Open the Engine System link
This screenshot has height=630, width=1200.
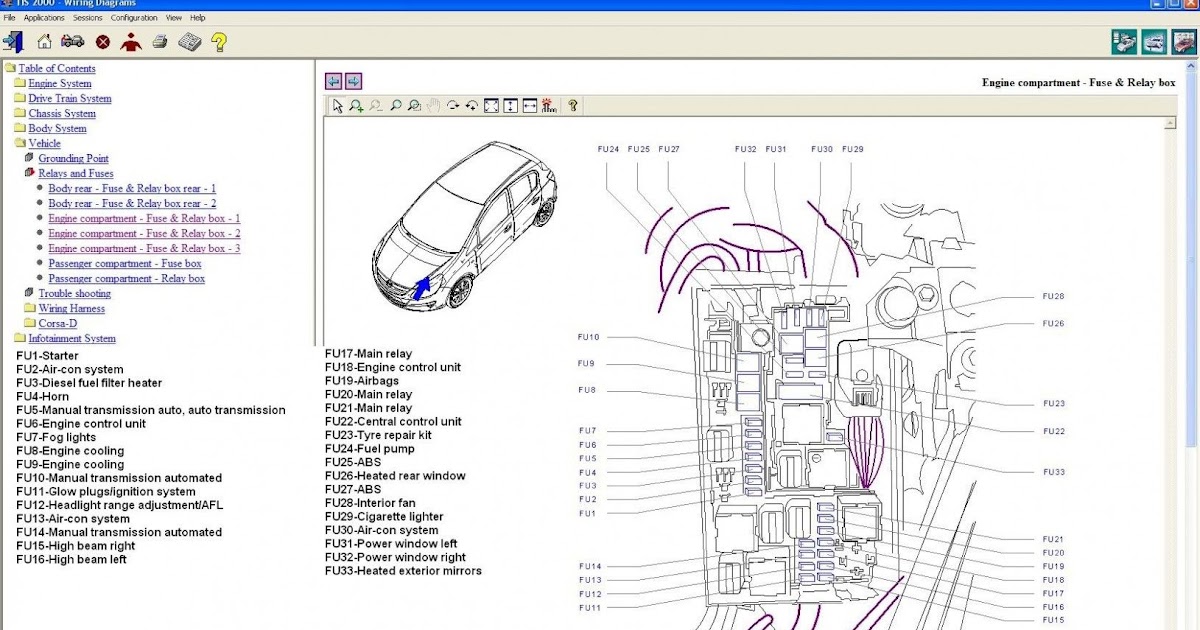[x=60, y=83]
